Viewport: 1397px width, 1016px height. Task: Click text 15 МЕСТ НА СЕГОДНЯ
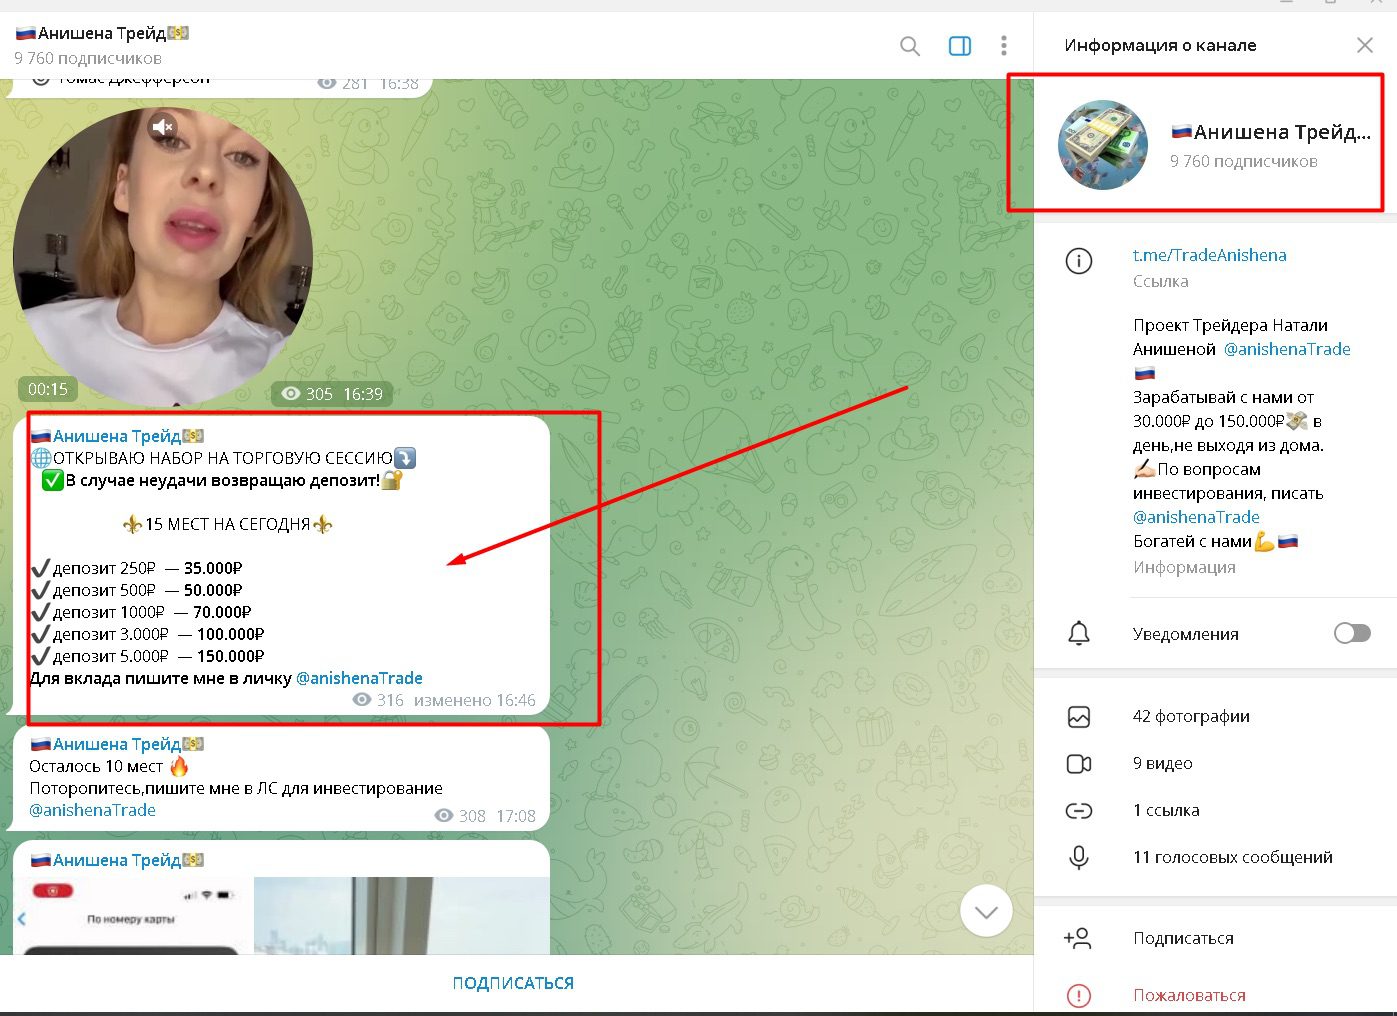[227, 524]
